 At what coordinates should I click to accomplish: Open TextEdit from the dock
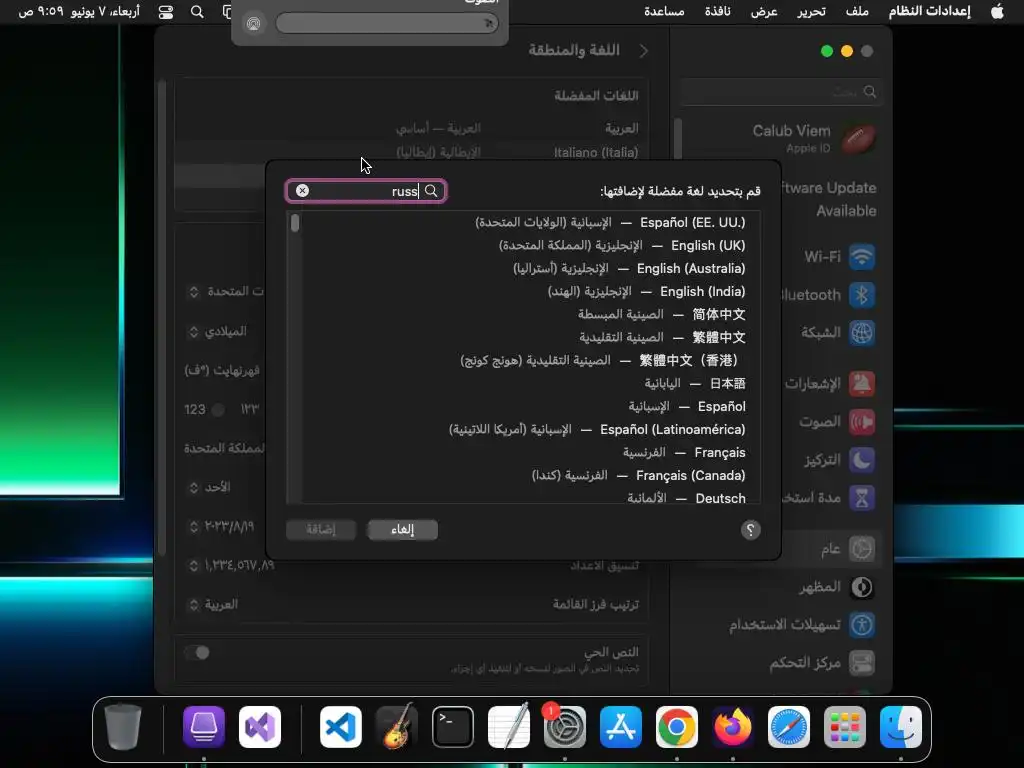pyautogui.click(x=509, y=727)
